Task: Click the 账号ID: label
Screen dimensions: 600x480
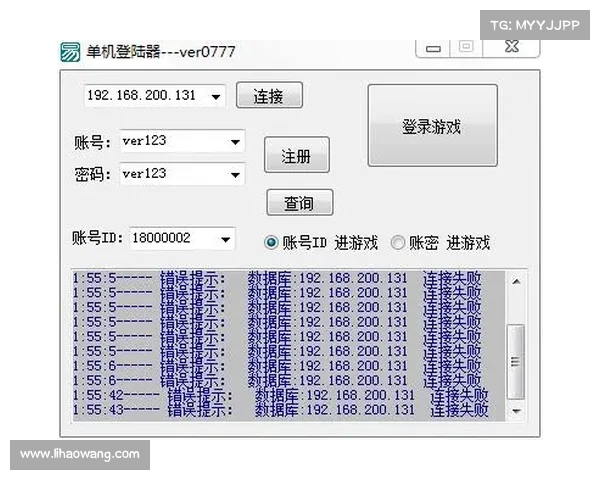Action: (98, 238)
